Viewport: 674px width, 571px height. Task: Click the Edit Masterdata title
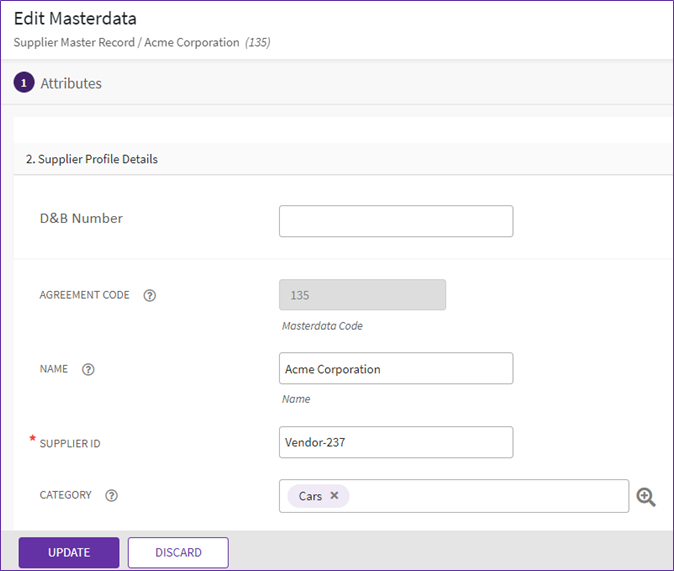point(75,18)
